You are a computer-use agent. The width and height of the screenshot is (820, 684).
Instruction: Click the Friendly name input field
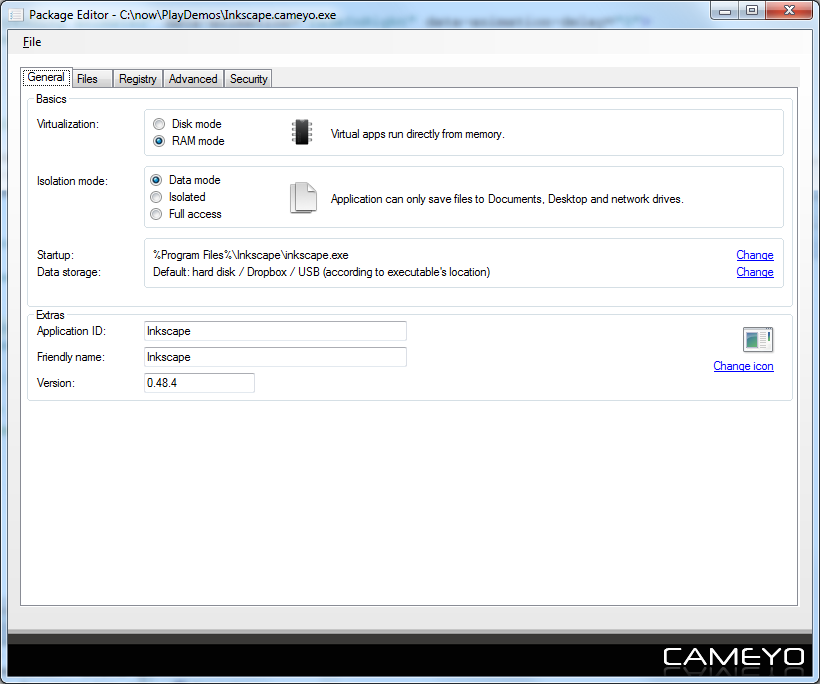[275, 357]
